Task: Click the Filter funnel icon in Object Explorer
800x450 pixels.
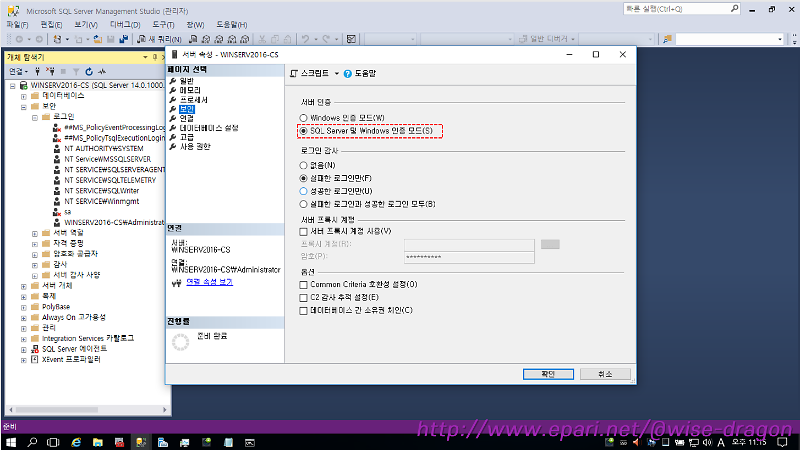Action: click(76, 71)
